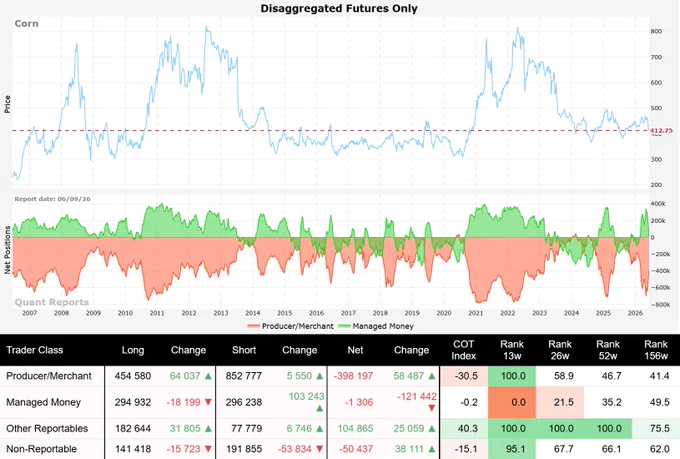Click Managed Money net value -1 306
The image size is (680, 459).
click(x=359, y=403)
